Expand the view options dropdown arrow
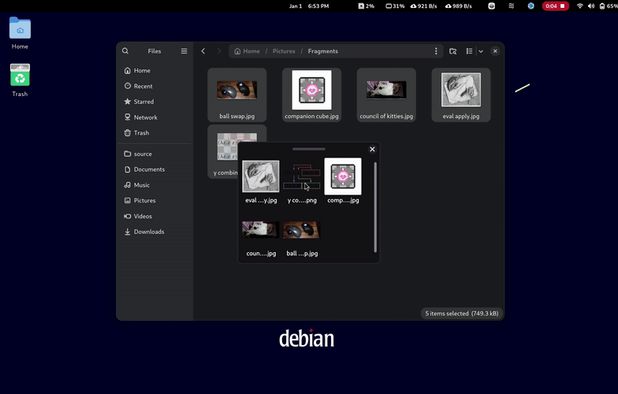 tap(481, 51)
